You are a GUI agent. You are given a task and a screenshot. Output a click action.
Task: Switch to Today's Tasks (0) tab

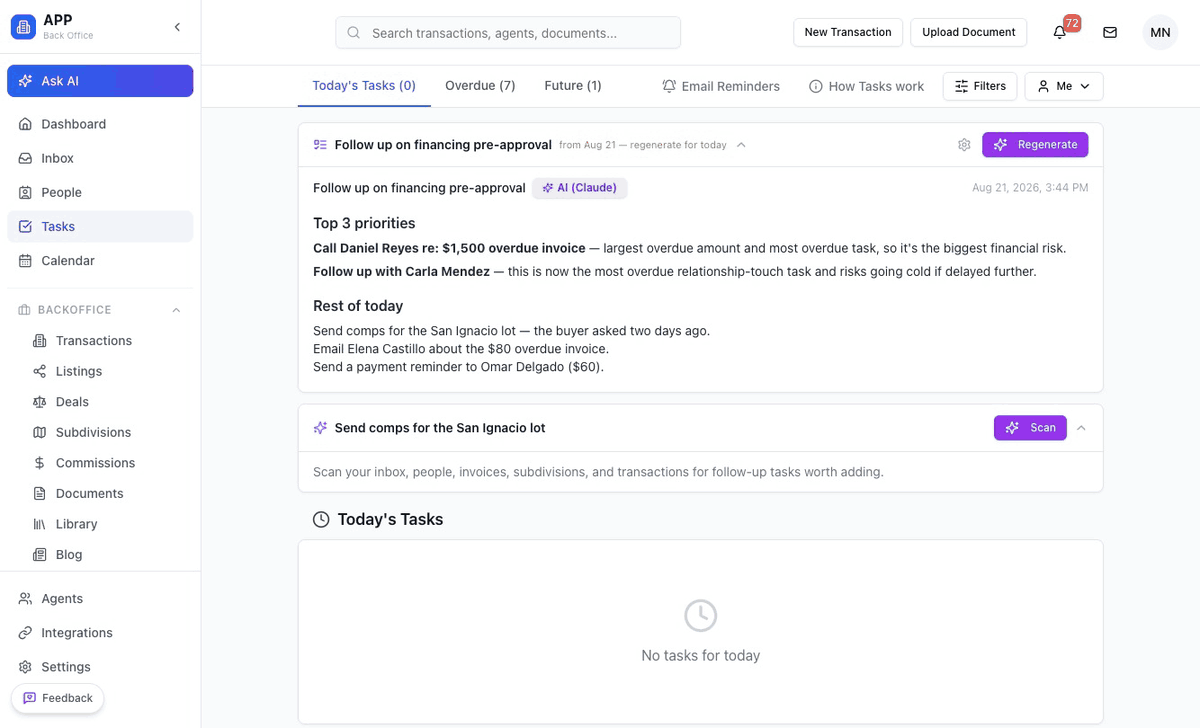[364, 86]
